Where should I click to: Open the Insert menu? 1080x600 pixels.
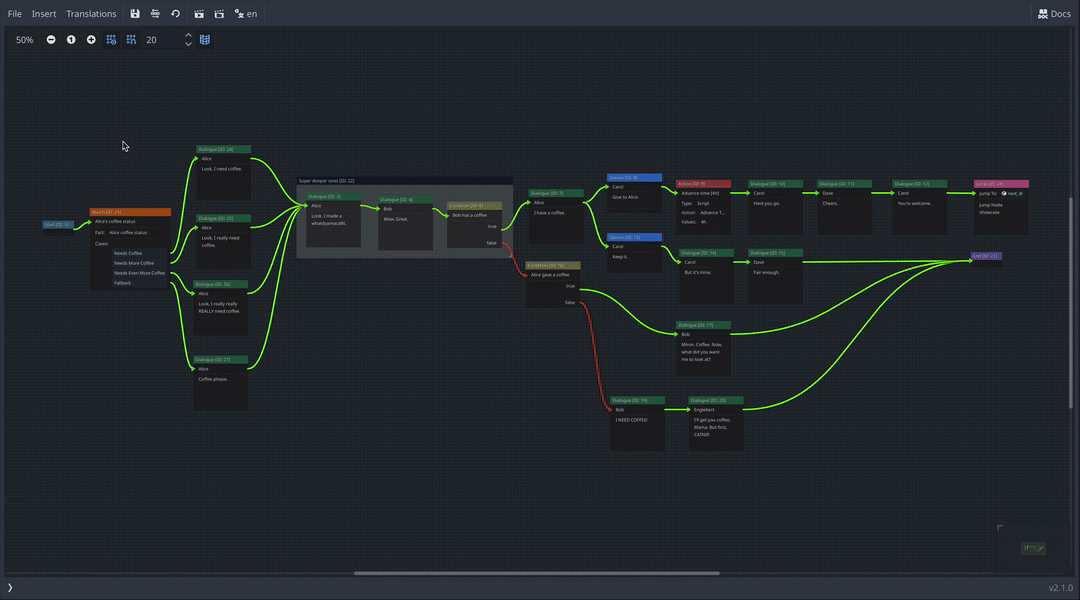44,14
